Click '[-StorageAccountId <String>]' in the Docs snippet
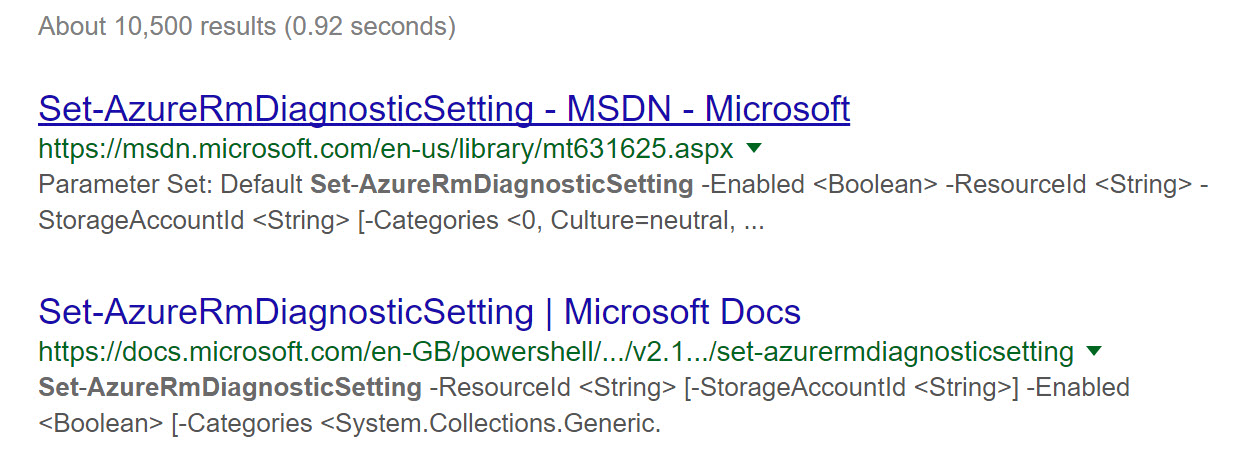The image size is (1236, 463). 851,387
